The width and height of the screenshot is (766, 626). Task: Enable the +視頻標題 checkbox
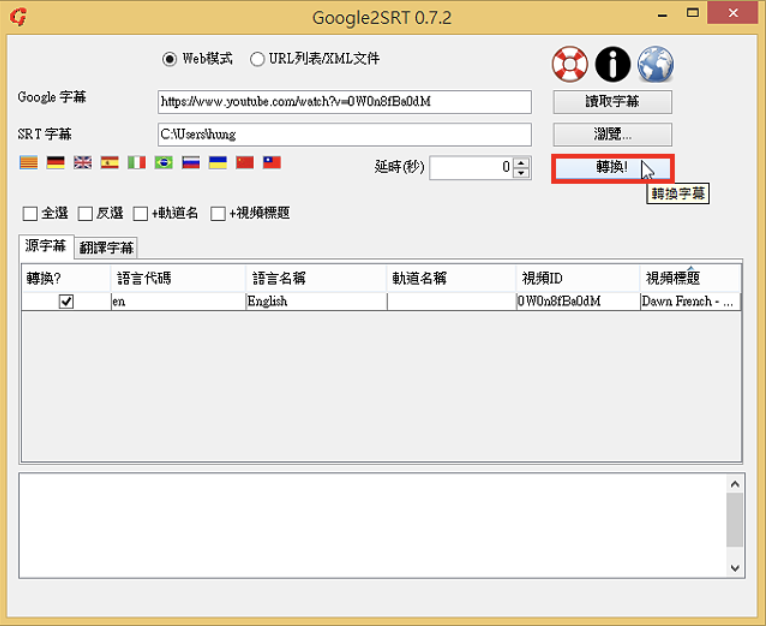218,214
